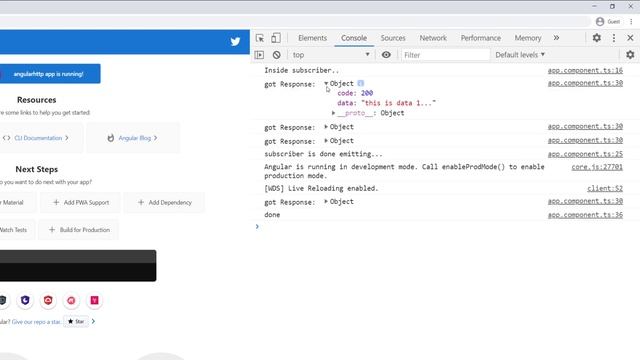Switch to the Sources tab

coord(393,38)
